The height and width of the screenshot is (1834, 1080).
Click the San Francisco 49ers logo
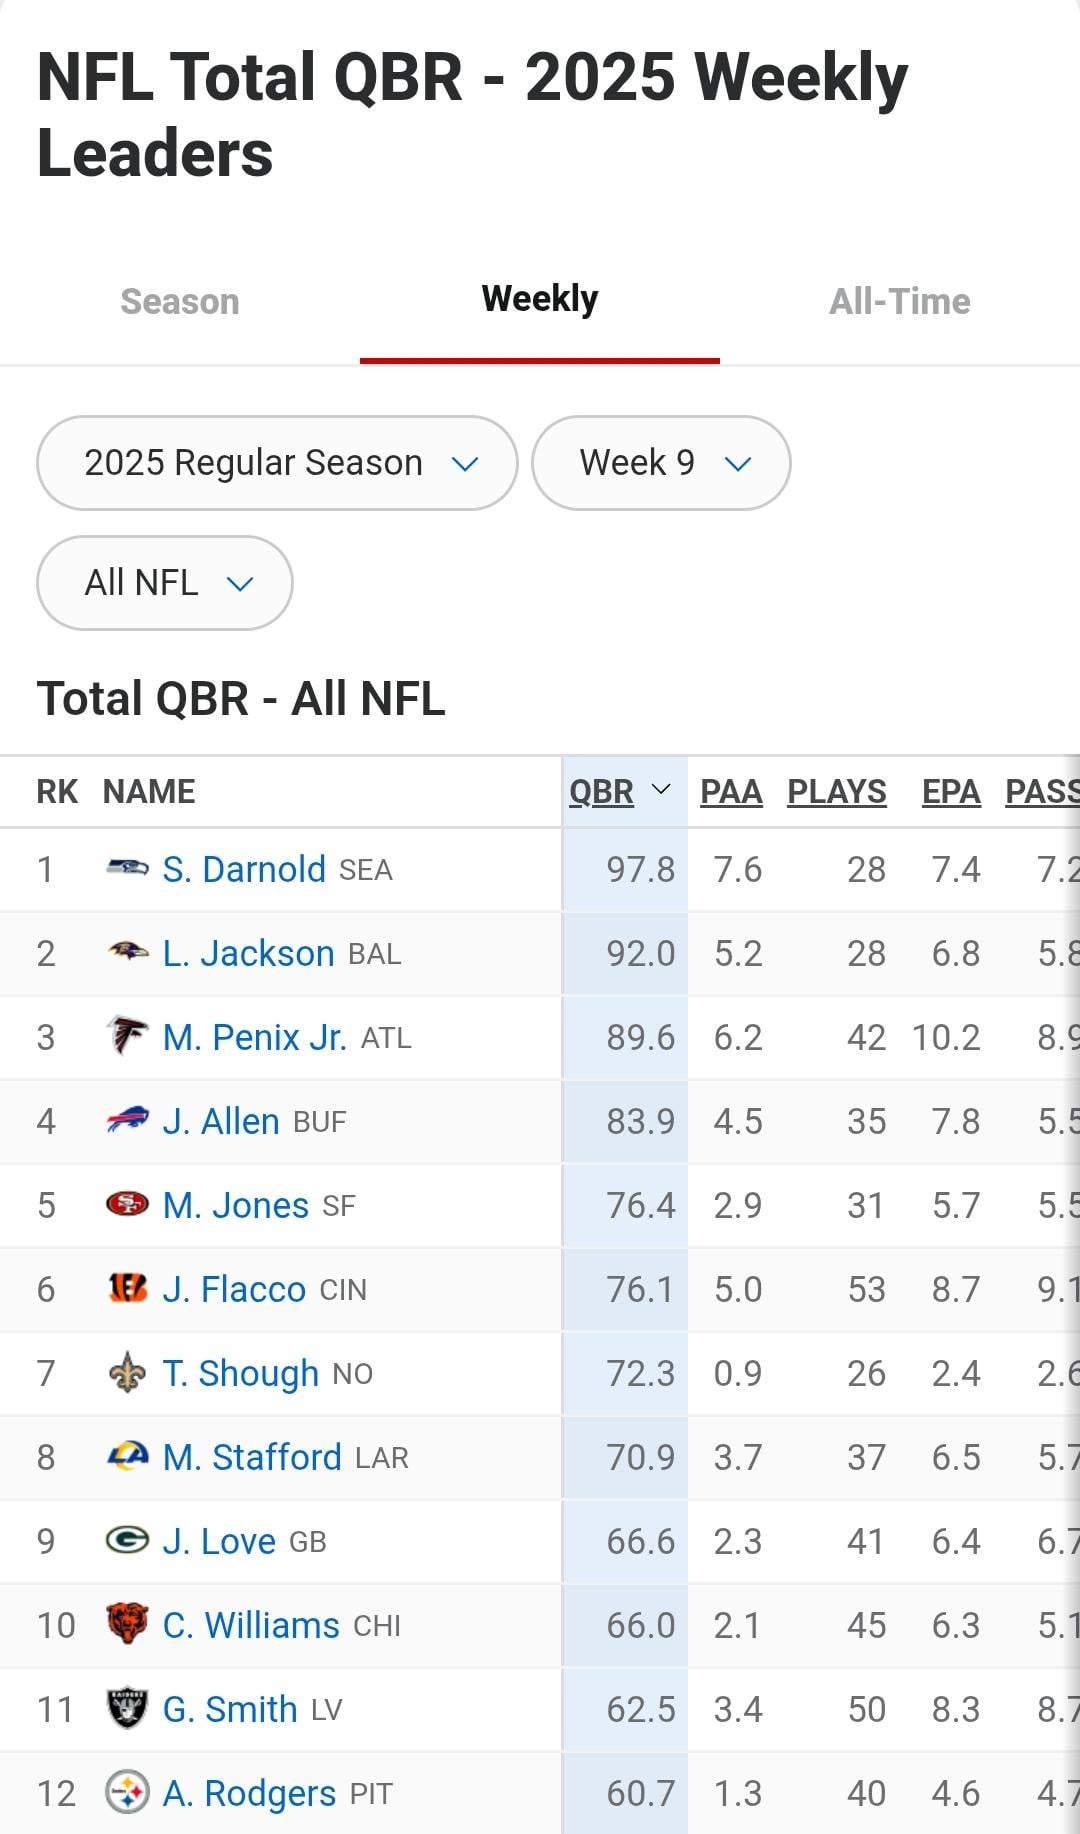pyautogui.click(x=127, y=1204)
